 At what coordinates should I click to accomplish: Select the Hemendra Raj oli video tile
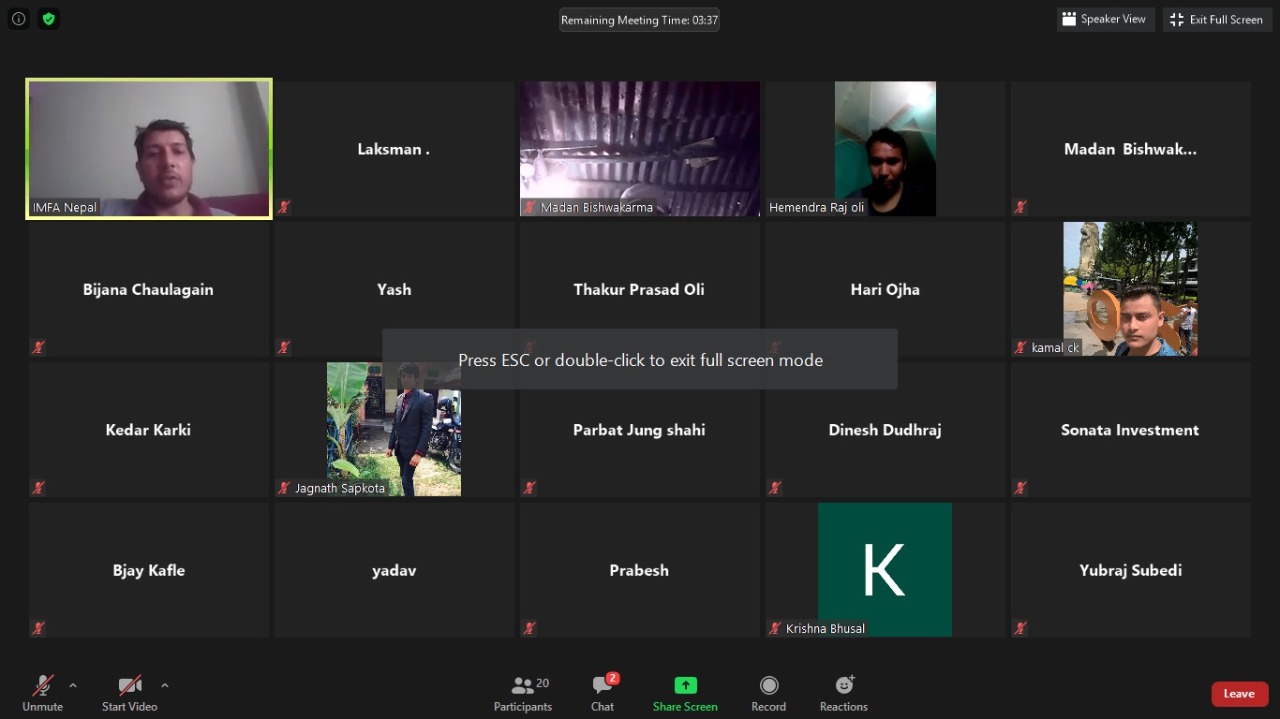tap(885, 148)
